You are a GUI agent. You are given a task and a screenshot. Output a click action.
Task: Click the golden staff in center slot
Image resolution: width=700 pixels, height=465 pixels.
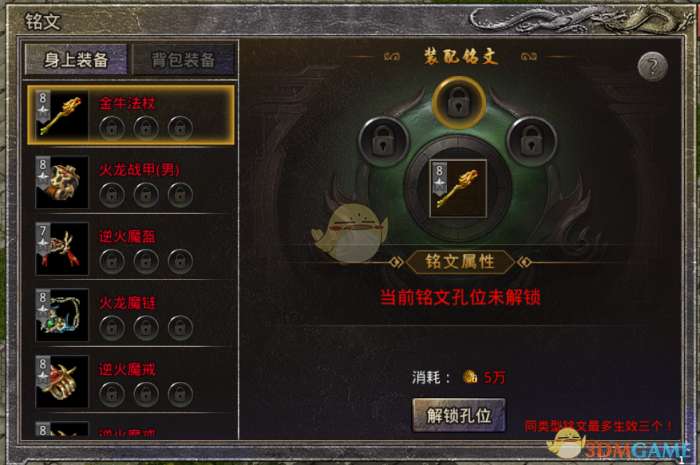pos(458,189)
